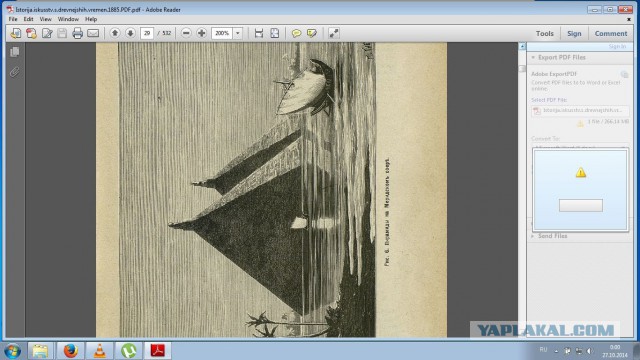Open the View menu
Viewport: 640px width, 360px height.
click(45, 19)
